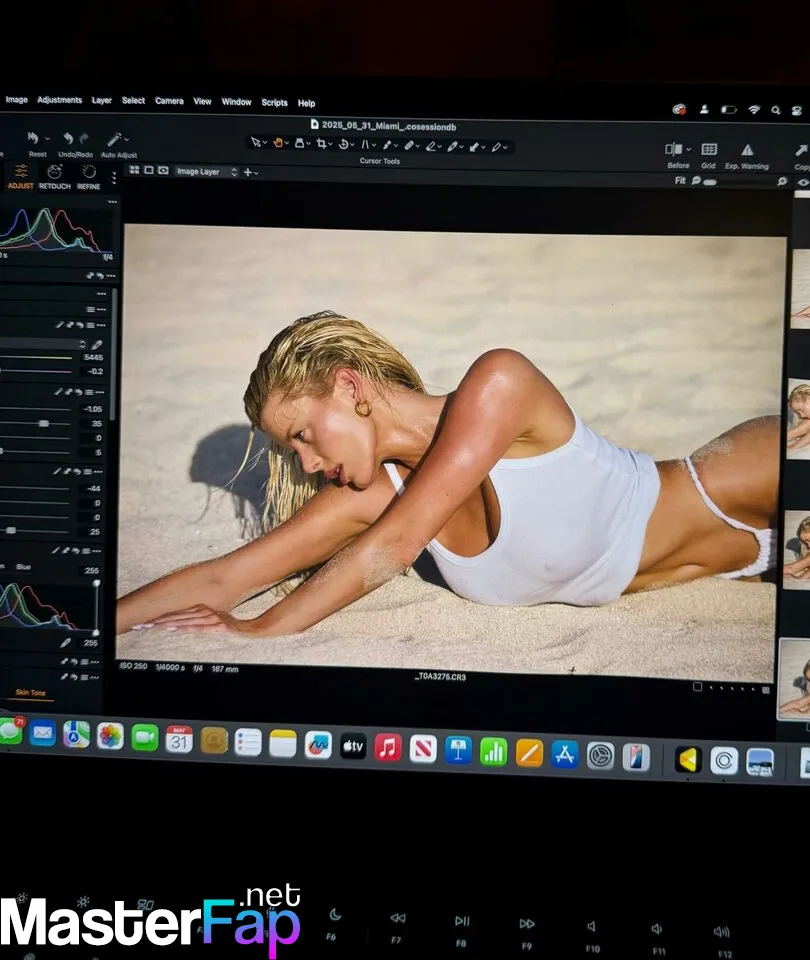Click the Reset adjustments icon
The height and width of the screenshot is (960, 810).
tap(34, 138)
